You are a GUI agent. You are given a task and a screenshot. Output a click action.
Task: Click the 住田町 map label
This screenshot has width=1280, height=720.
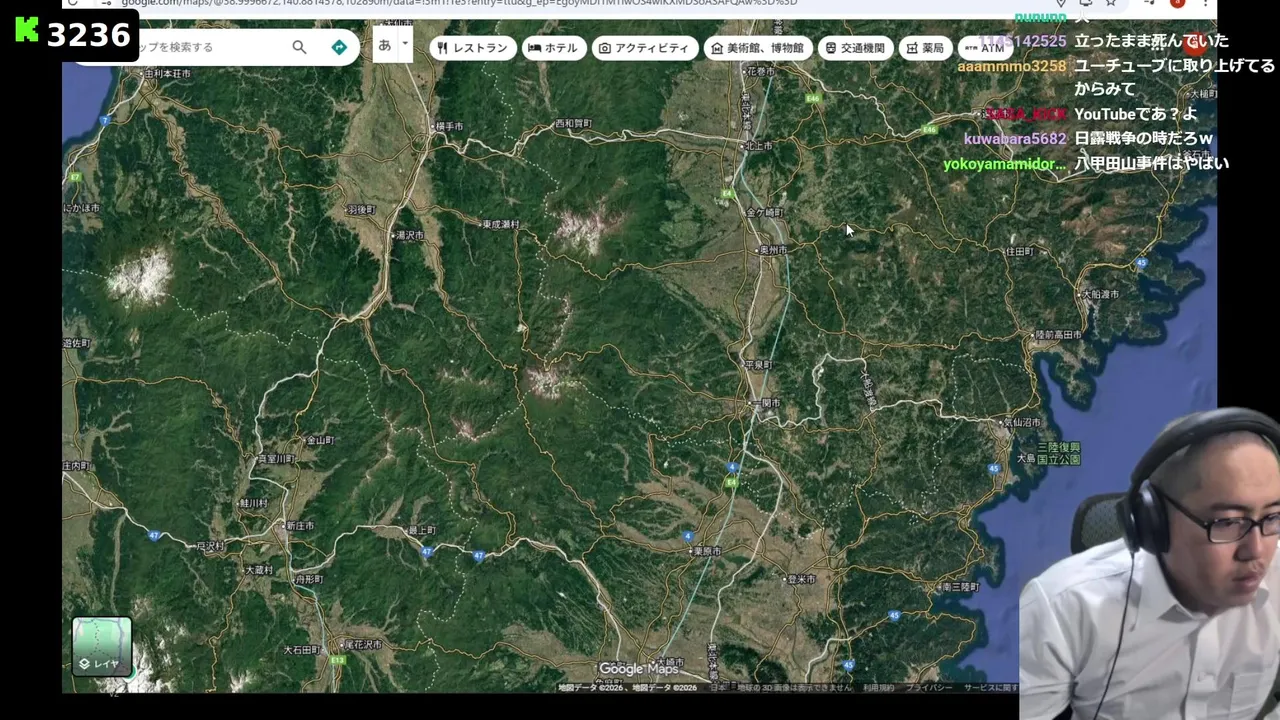(1019, 252)
